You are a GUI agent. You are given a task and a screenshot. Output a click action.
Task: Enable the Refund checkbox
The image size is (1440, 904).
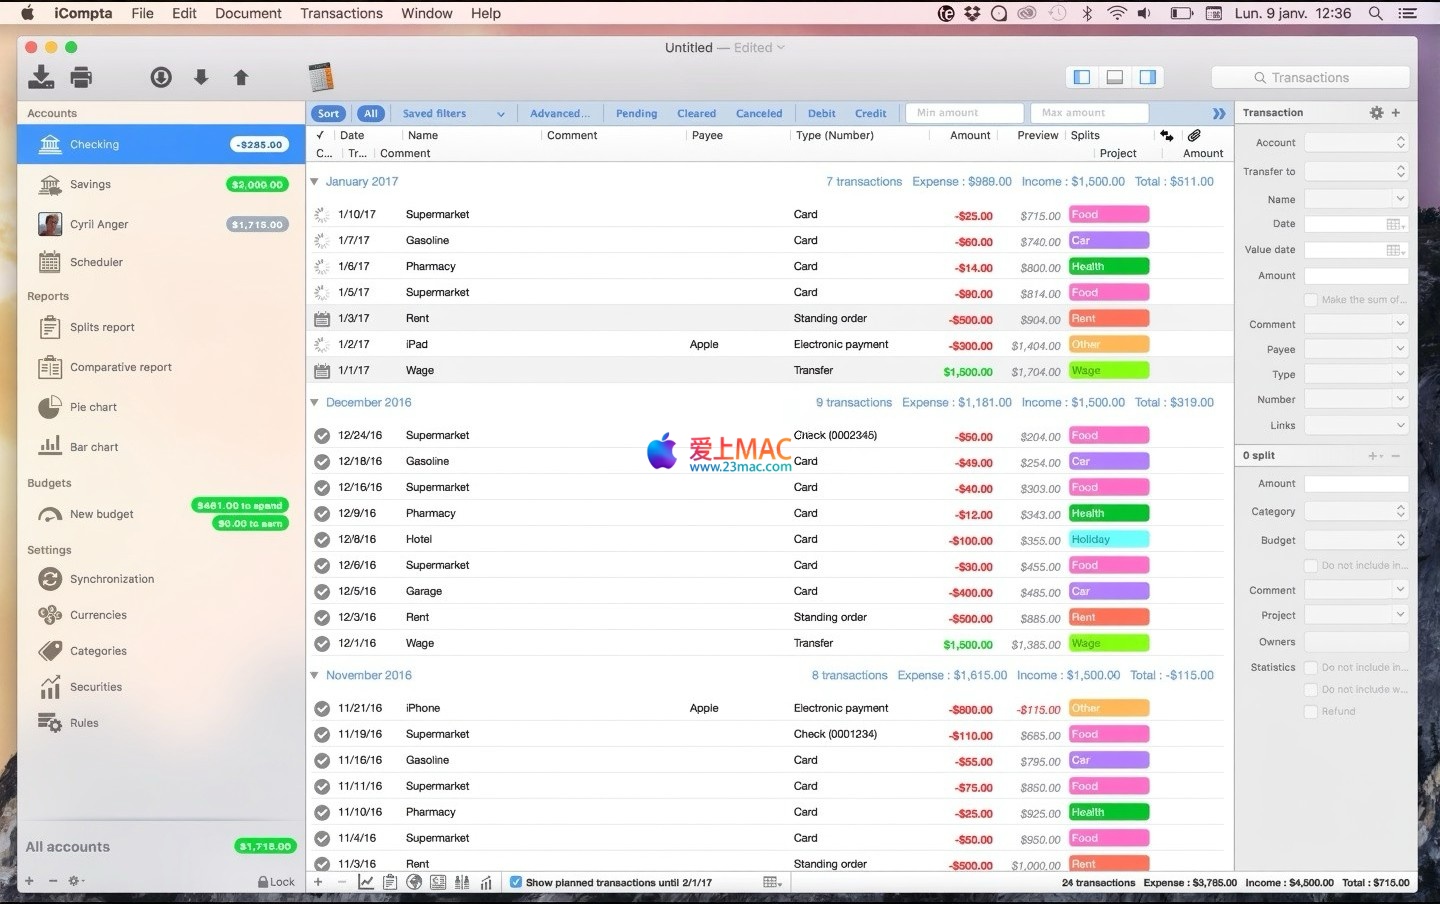click(x=1311, y=711)
